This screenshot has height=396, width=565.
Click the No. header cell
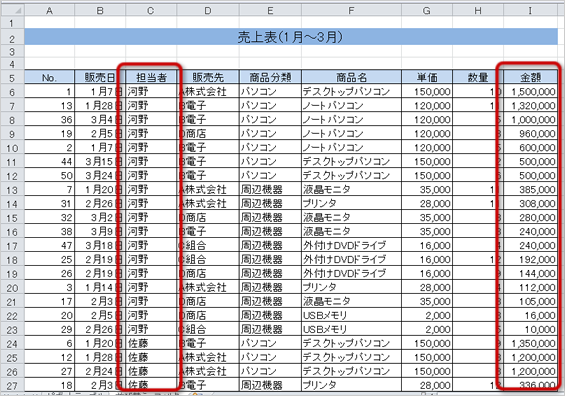pyautogui.click(x=49, y=77)
